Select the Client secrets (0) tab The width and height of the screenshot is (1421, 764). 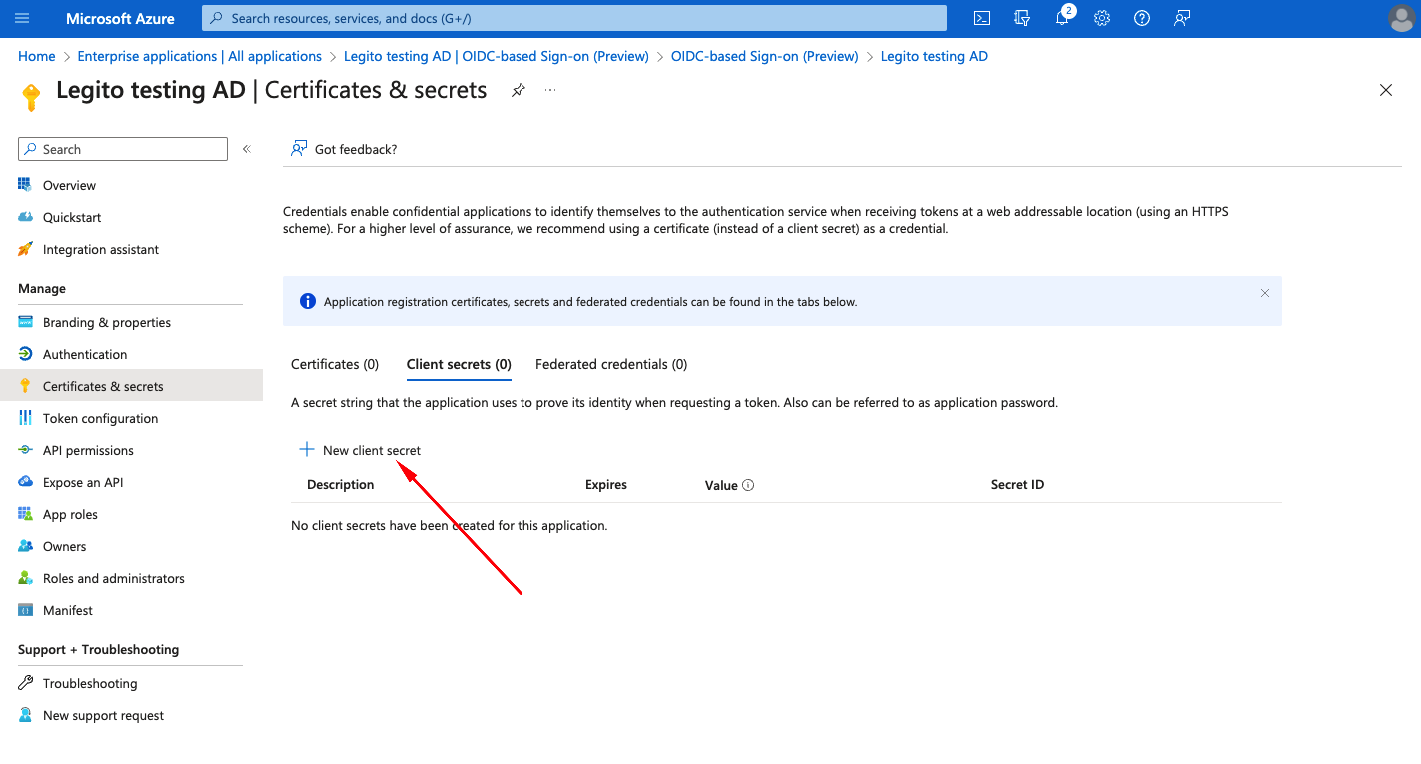[x=459, y=364]
